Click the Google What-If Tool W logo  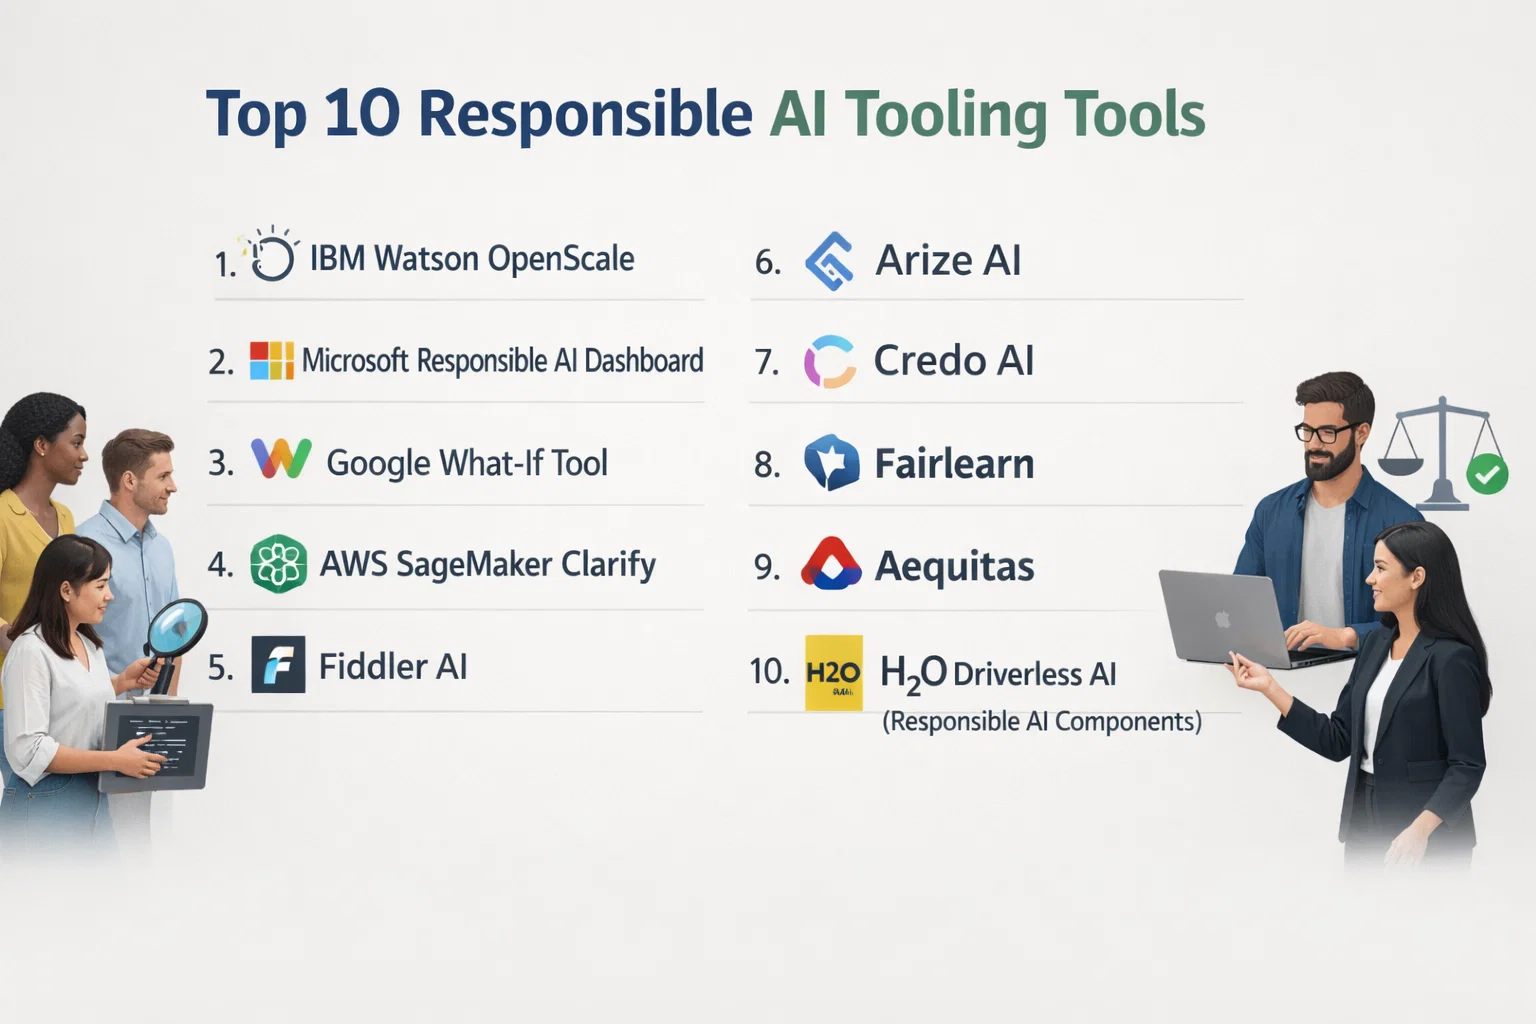pyautogui.click(x=281, y=459)
